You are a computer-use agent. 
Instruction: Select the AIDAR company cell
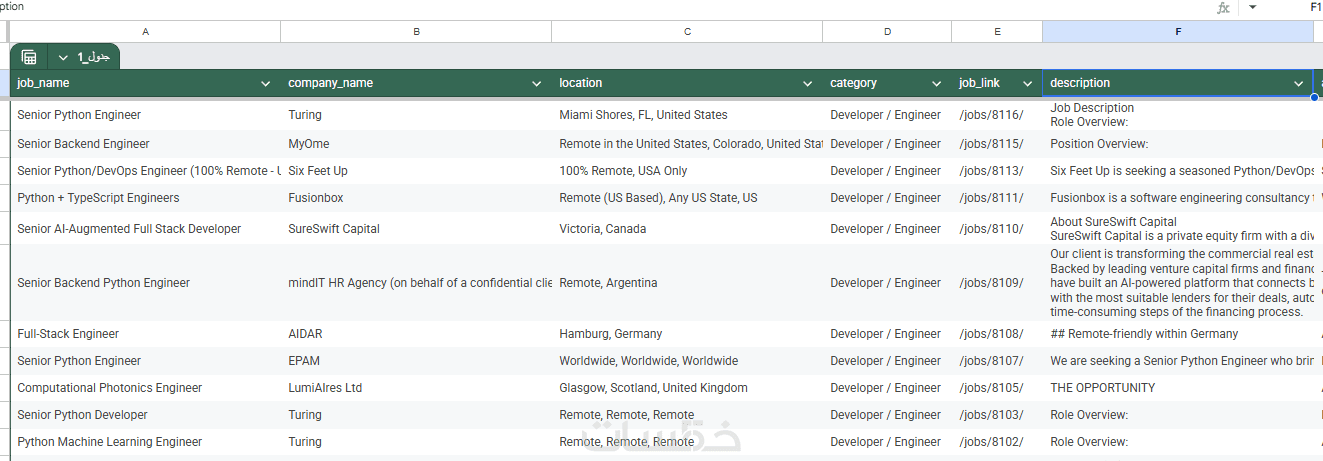point(416,334)
